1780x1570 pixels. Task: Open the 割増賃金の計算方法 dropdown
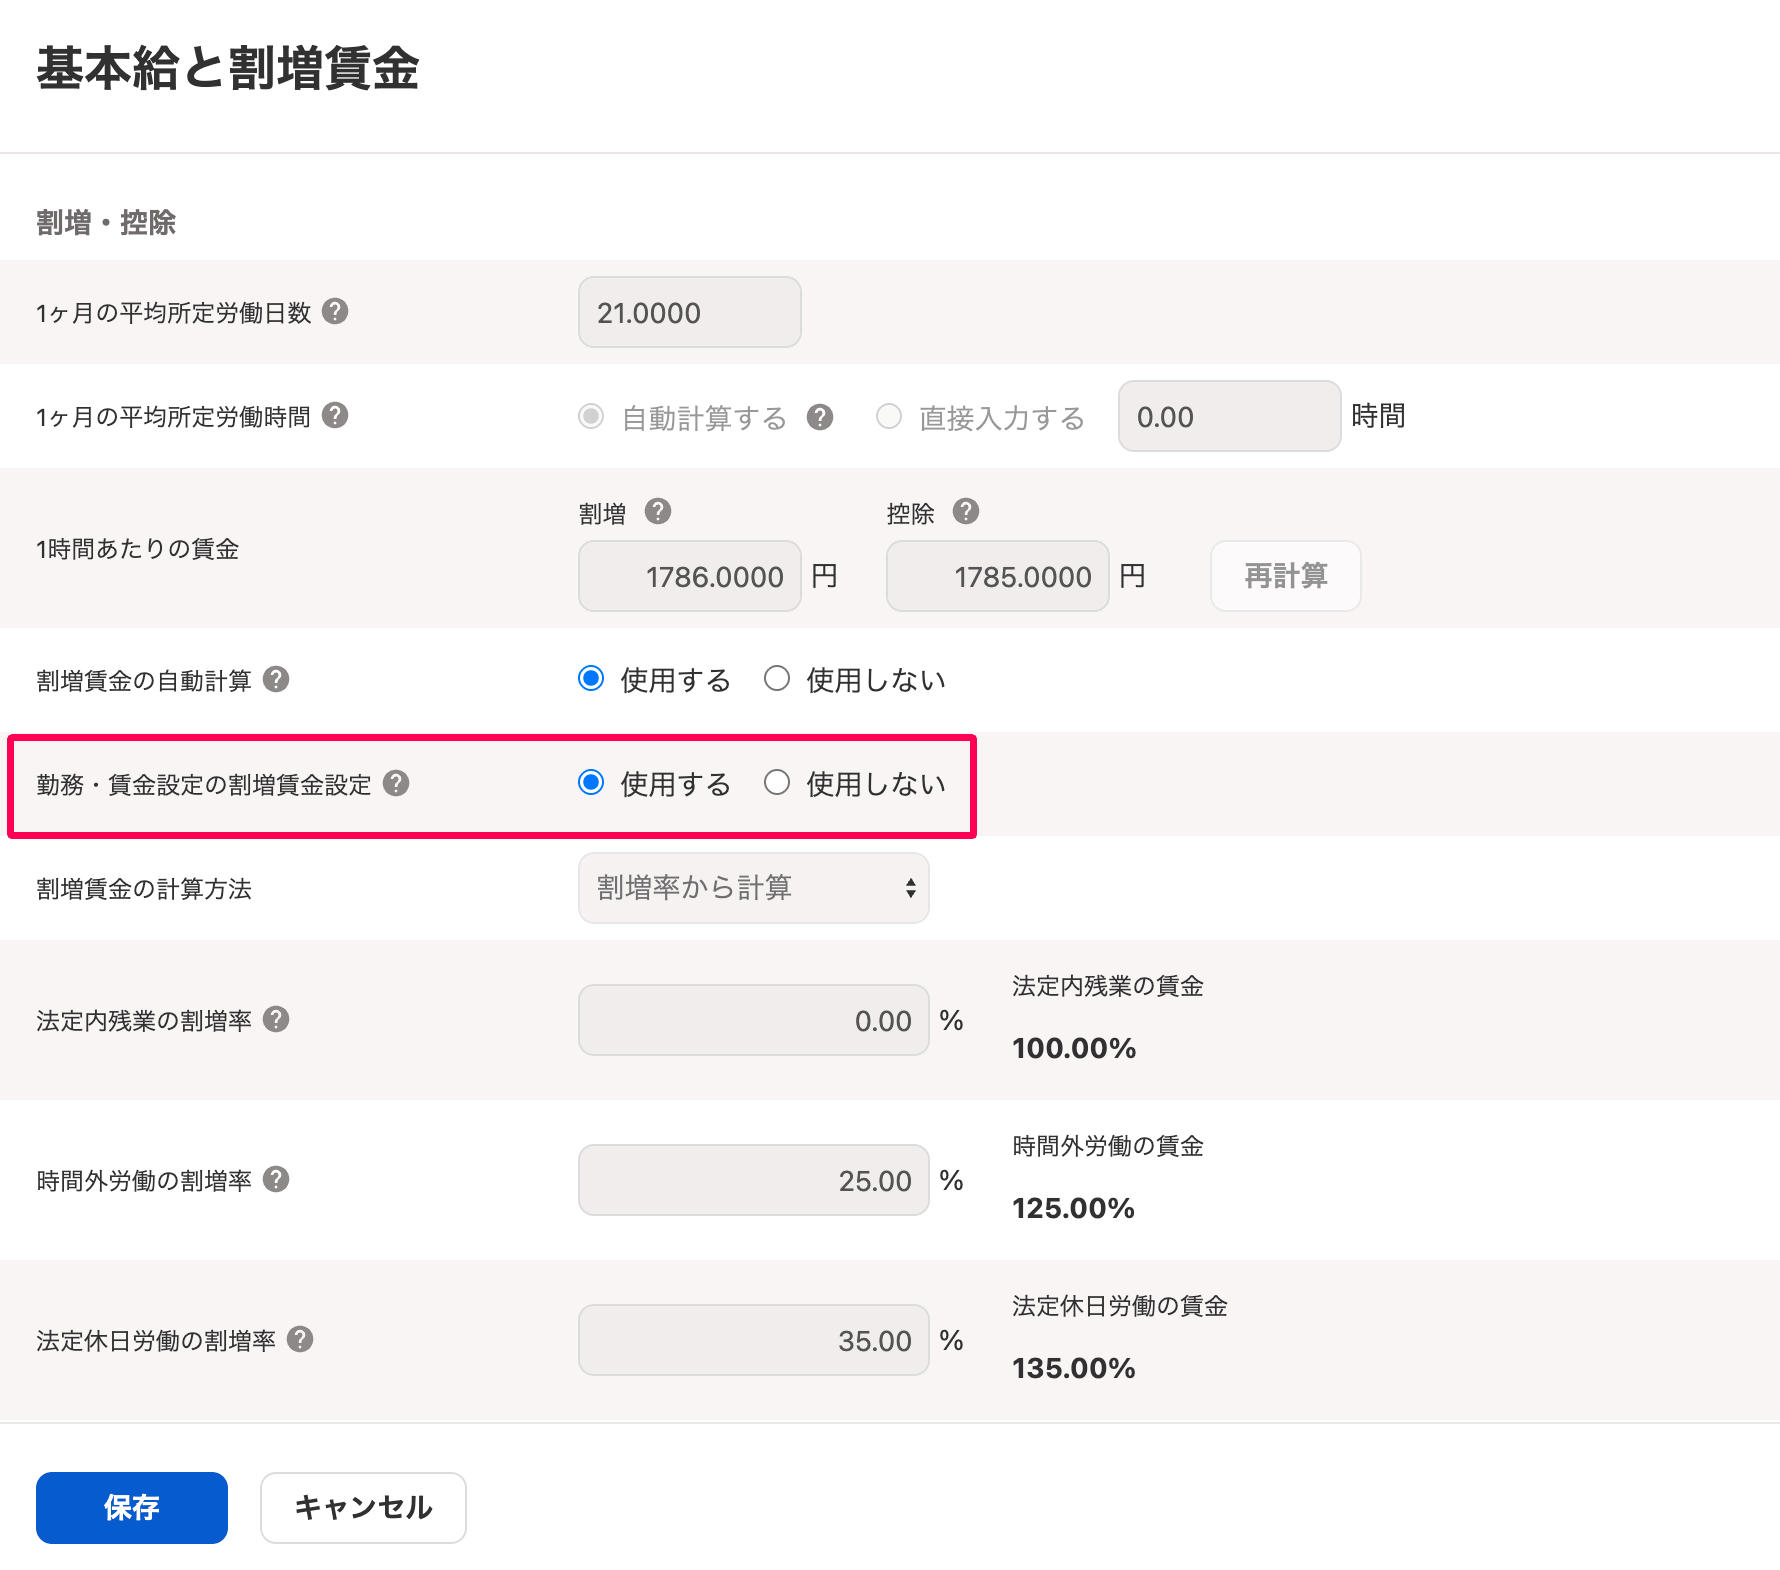(754, 888)
